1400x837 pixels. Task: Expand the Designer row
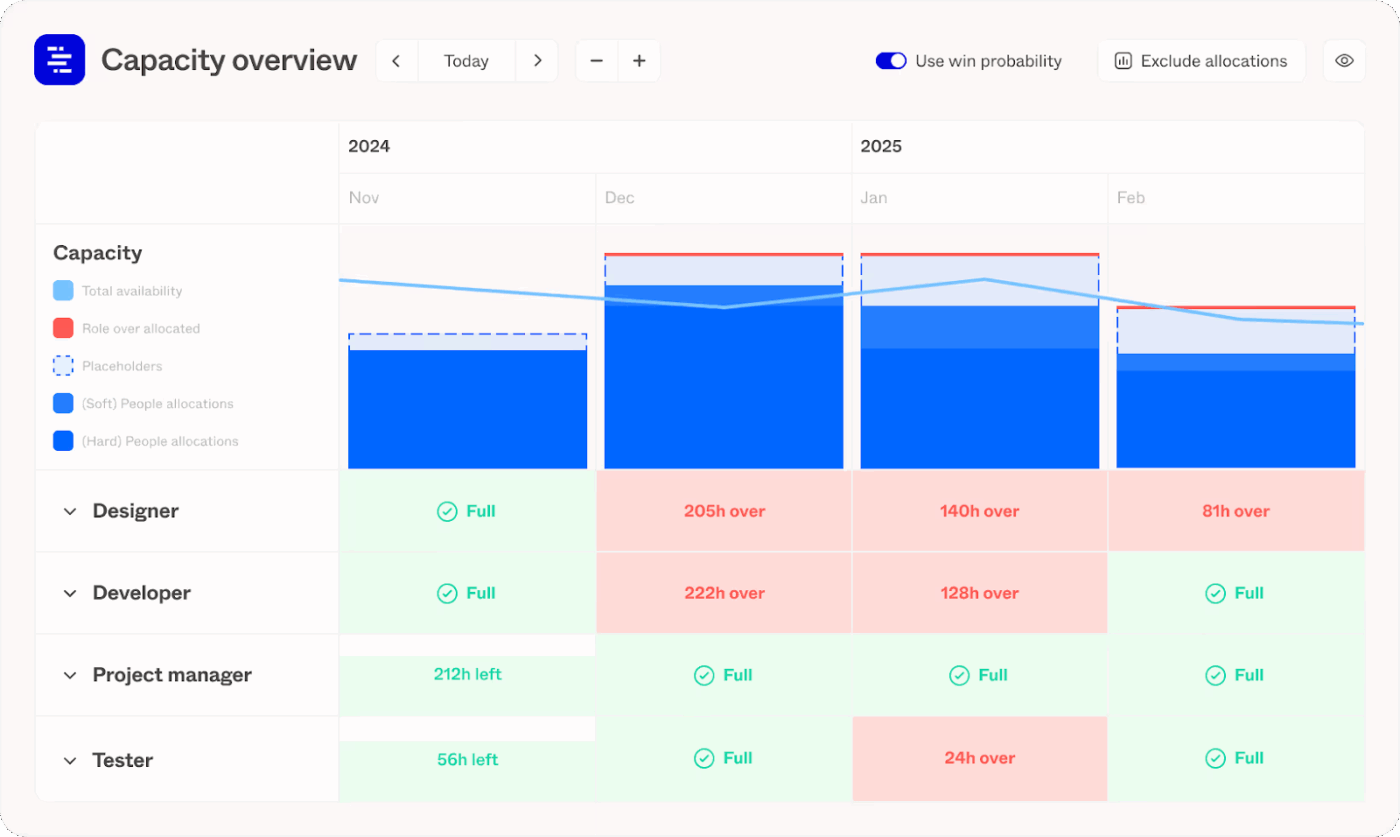(70, 511)
